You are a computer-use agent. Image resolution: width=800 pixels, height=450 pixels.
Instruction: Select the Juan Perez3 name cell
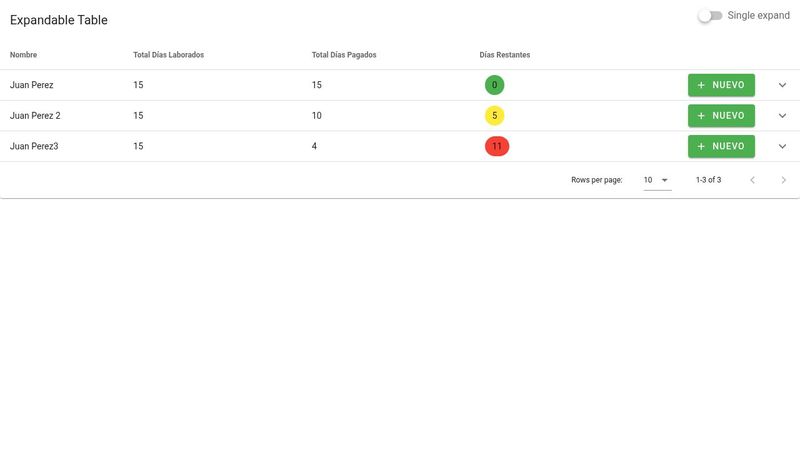pos(34,146)
